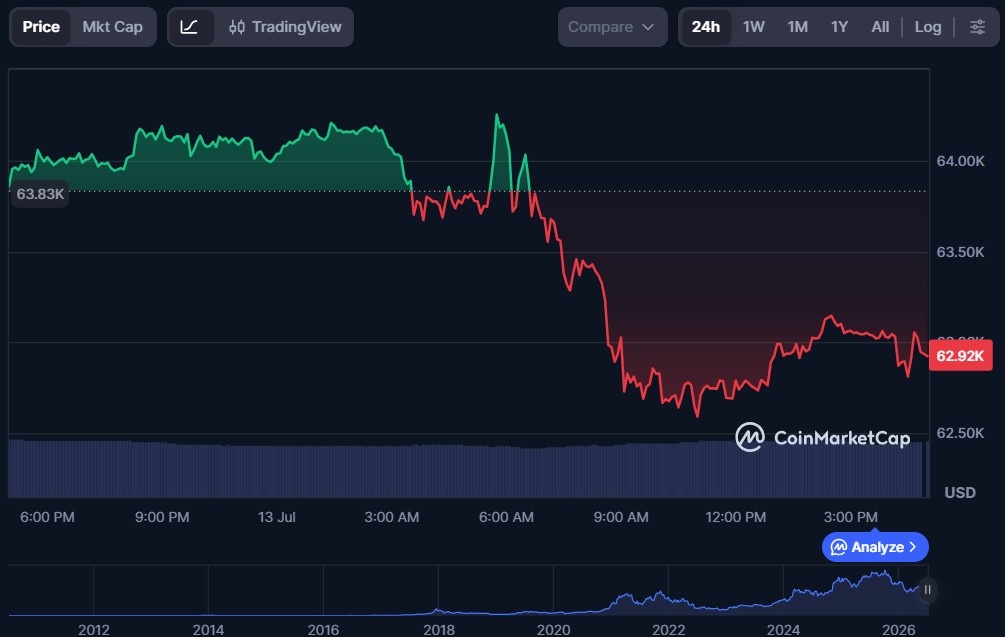Select the 1M time range
Image resolution: width=1005 pixels, height=637 pixels.
pos(797,27)
